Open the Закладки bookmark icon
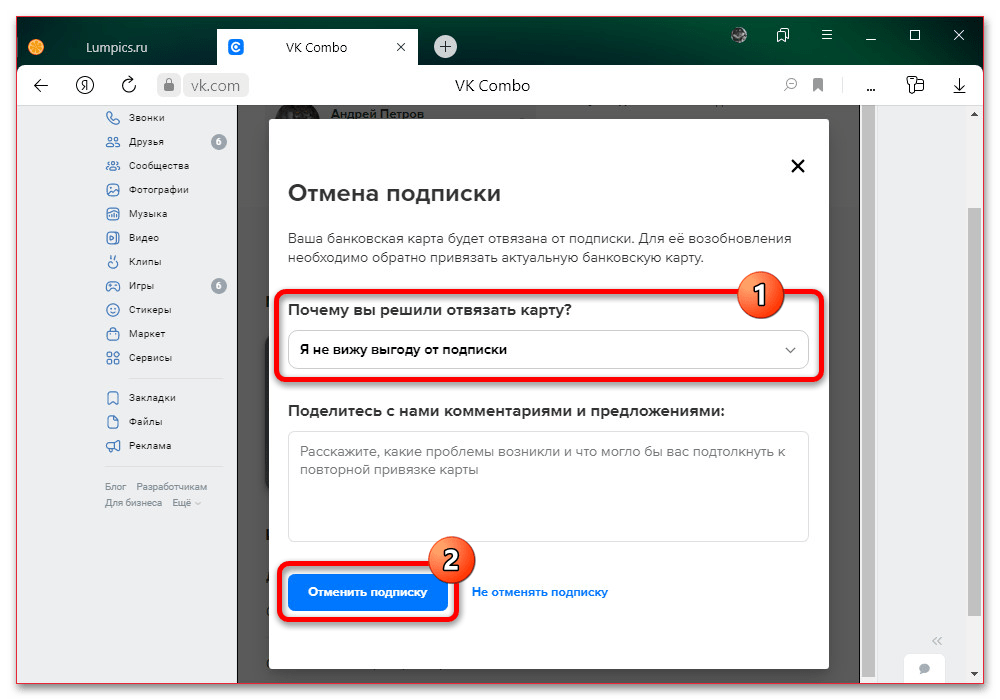 tap(113, 398)
